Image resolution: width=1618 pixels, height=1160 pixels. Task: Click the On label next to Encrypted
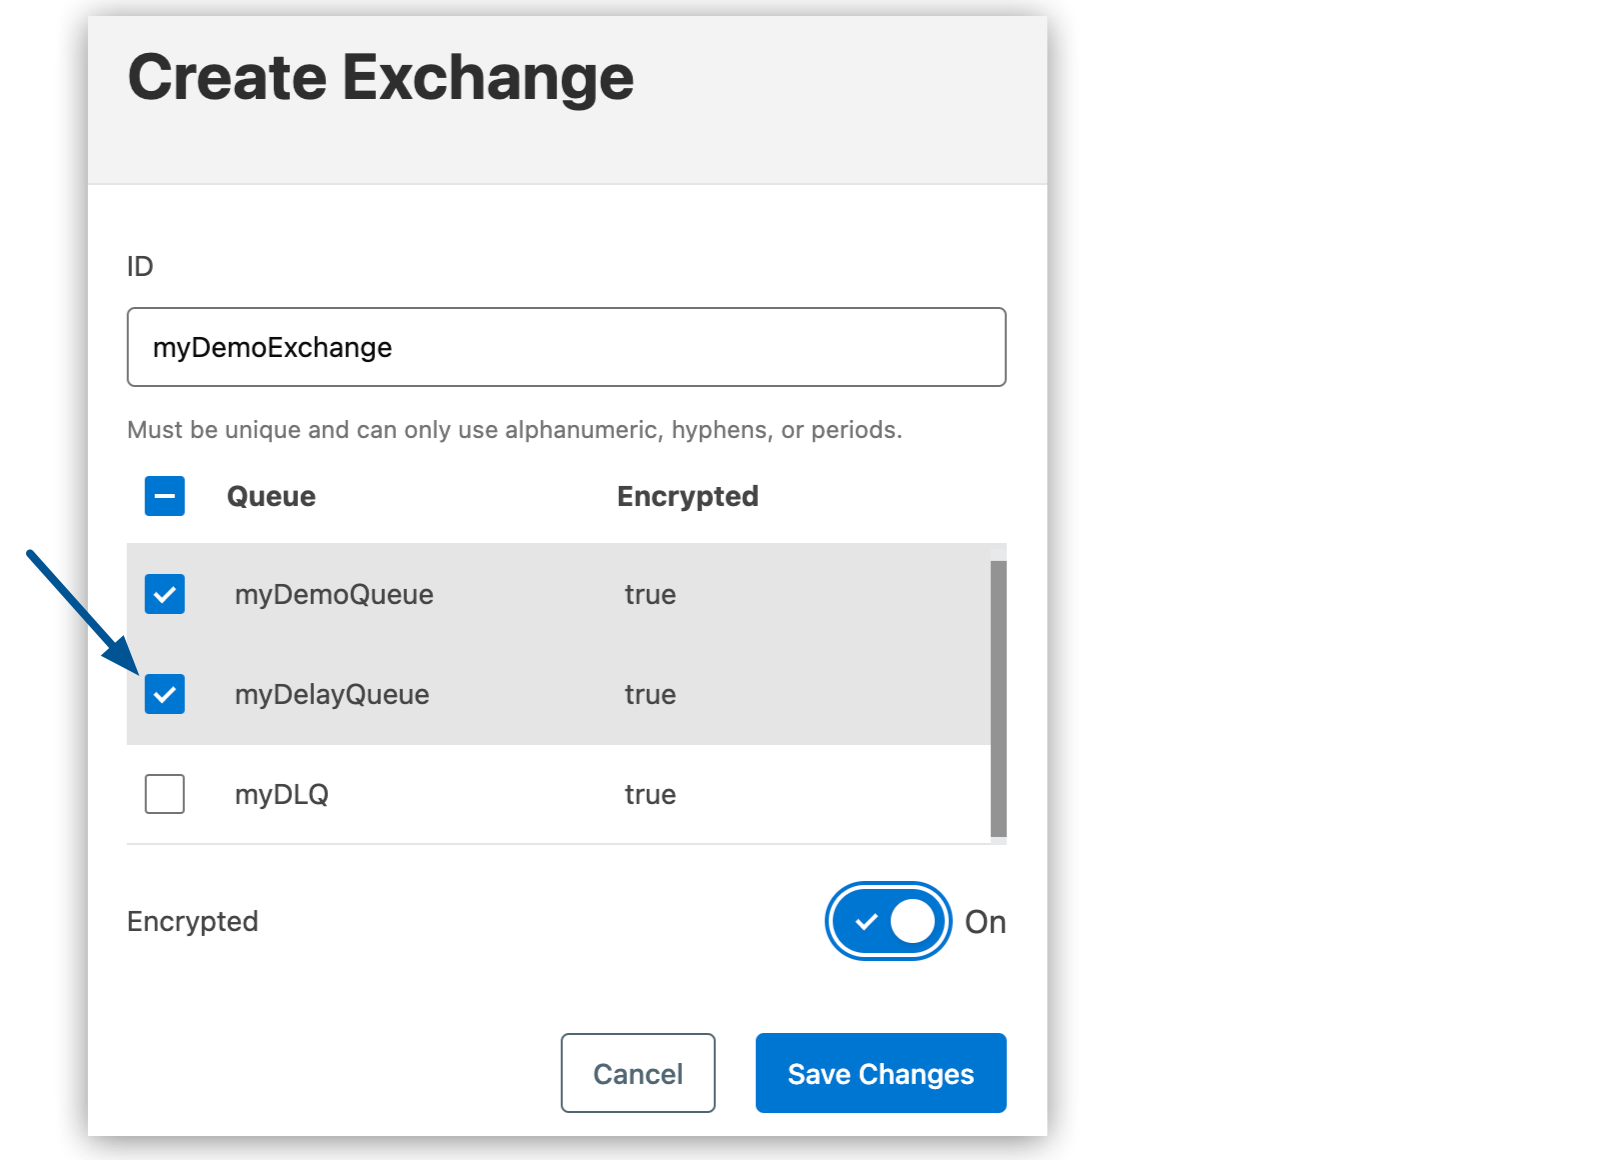pos(986,922)
